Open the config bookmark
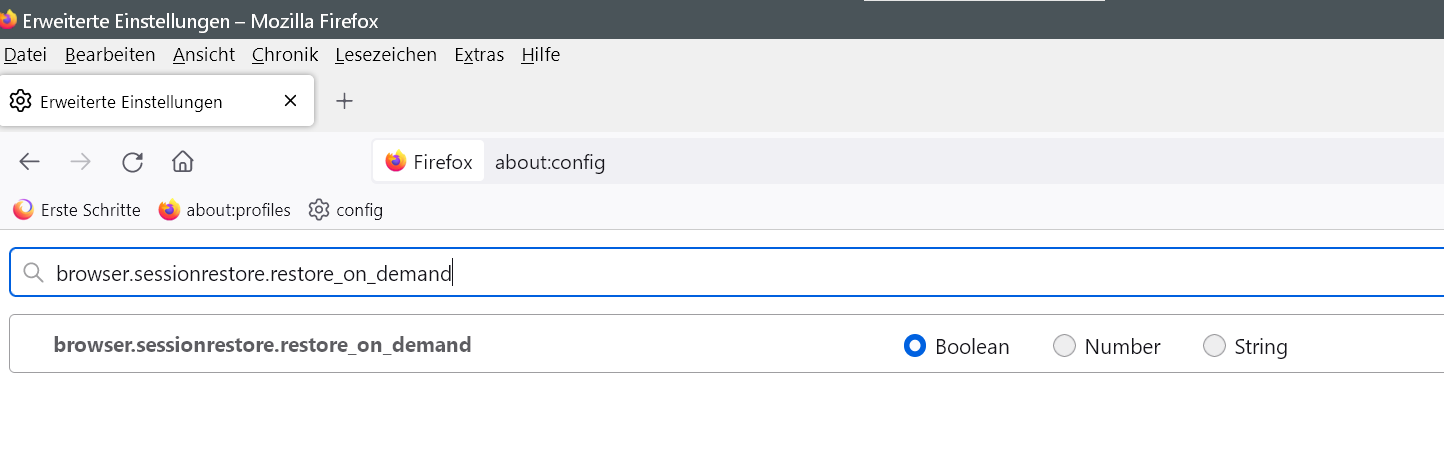 tap(346, 210)
